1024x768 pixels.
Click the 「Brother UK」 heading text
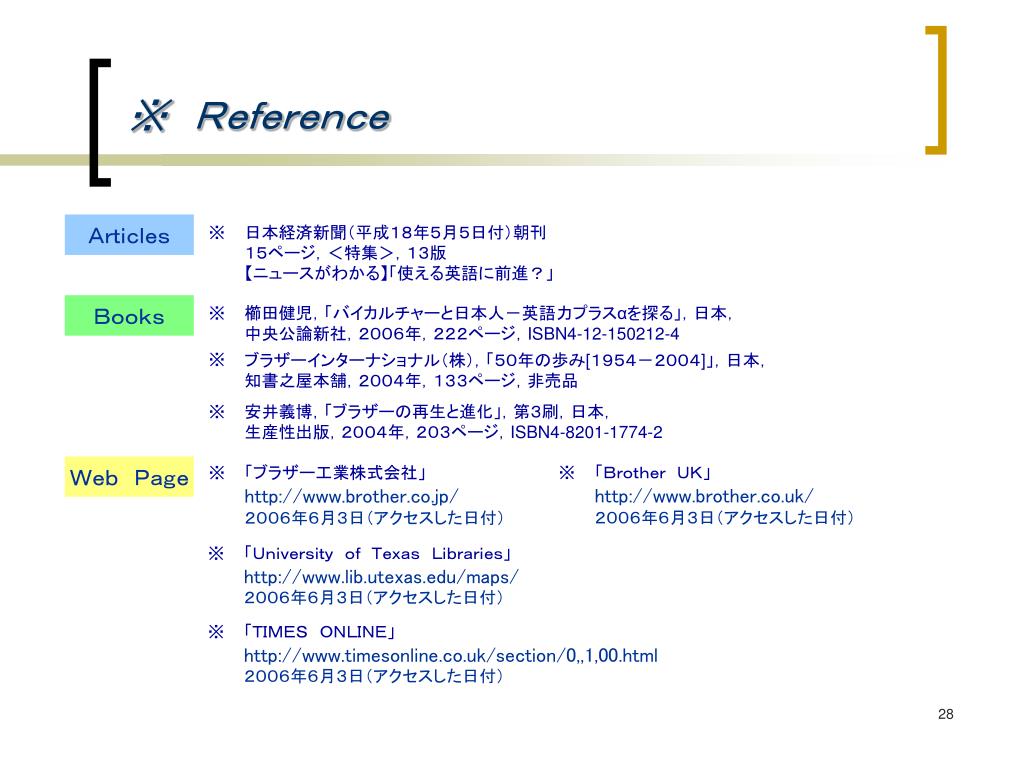pos(652,473)
